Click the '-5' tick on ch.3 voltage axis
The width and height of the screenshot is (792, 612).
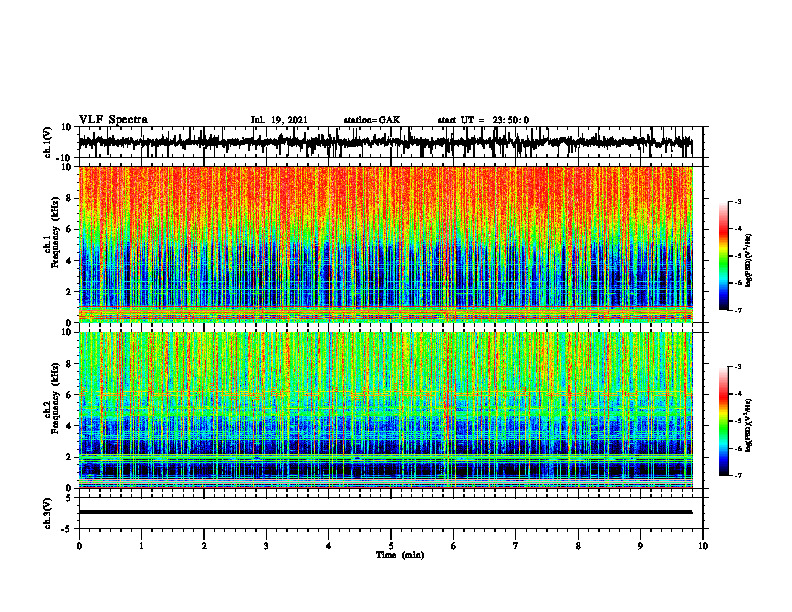coord(67,529)
